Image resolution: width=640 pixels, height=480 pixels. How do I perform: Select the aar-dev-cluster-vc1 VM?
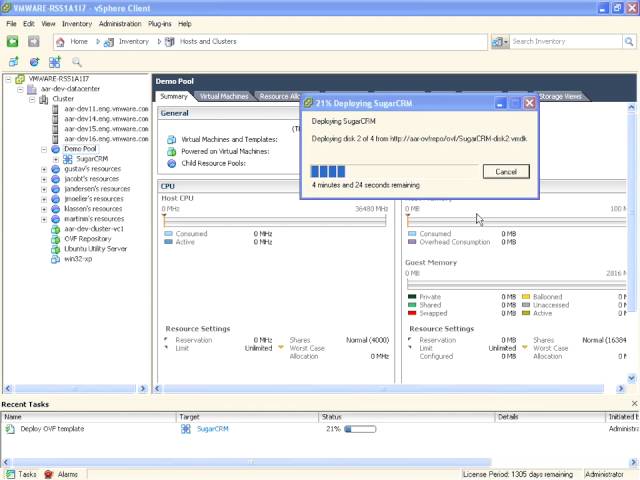click(94, 229)
